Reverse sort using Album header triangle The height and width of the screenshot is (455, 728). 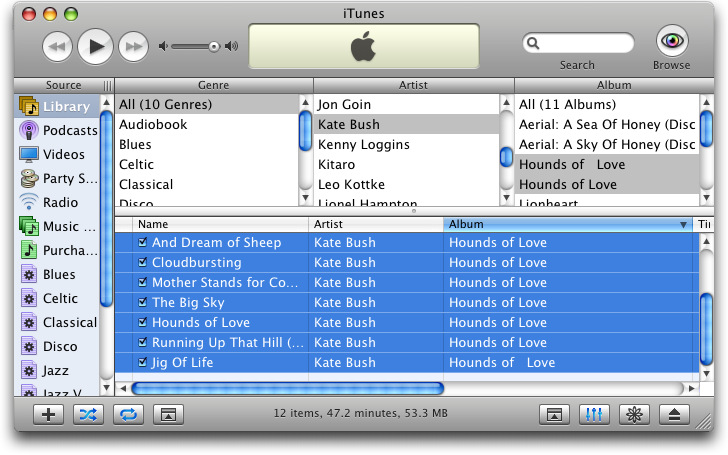coord(683,225)
